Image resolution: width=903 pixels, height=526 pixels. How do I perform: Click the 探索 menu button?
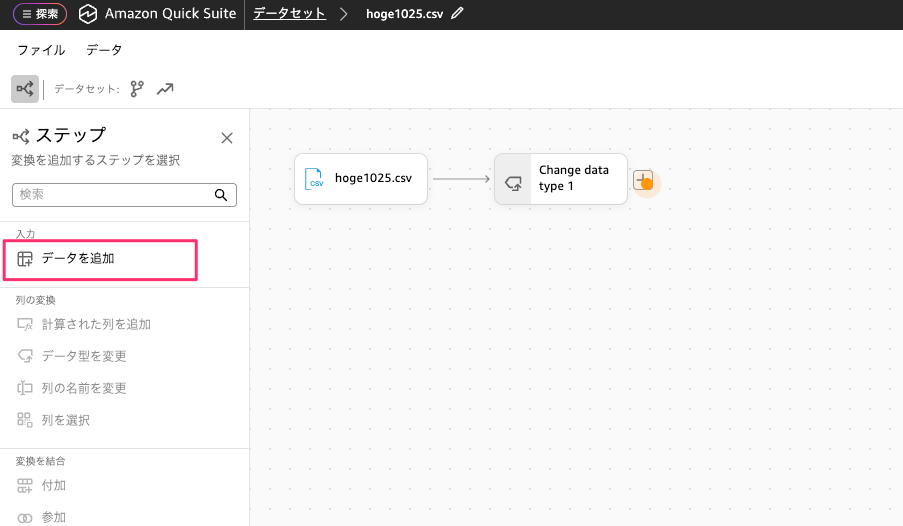tap(39, 14)
